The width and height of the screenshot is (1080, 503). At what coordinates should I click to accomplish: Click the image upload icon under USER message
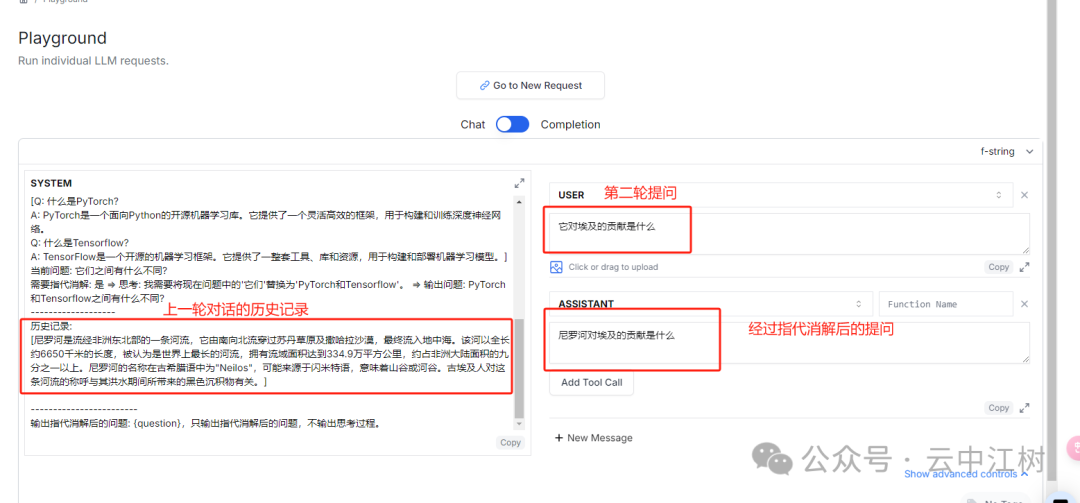[557, 267]
